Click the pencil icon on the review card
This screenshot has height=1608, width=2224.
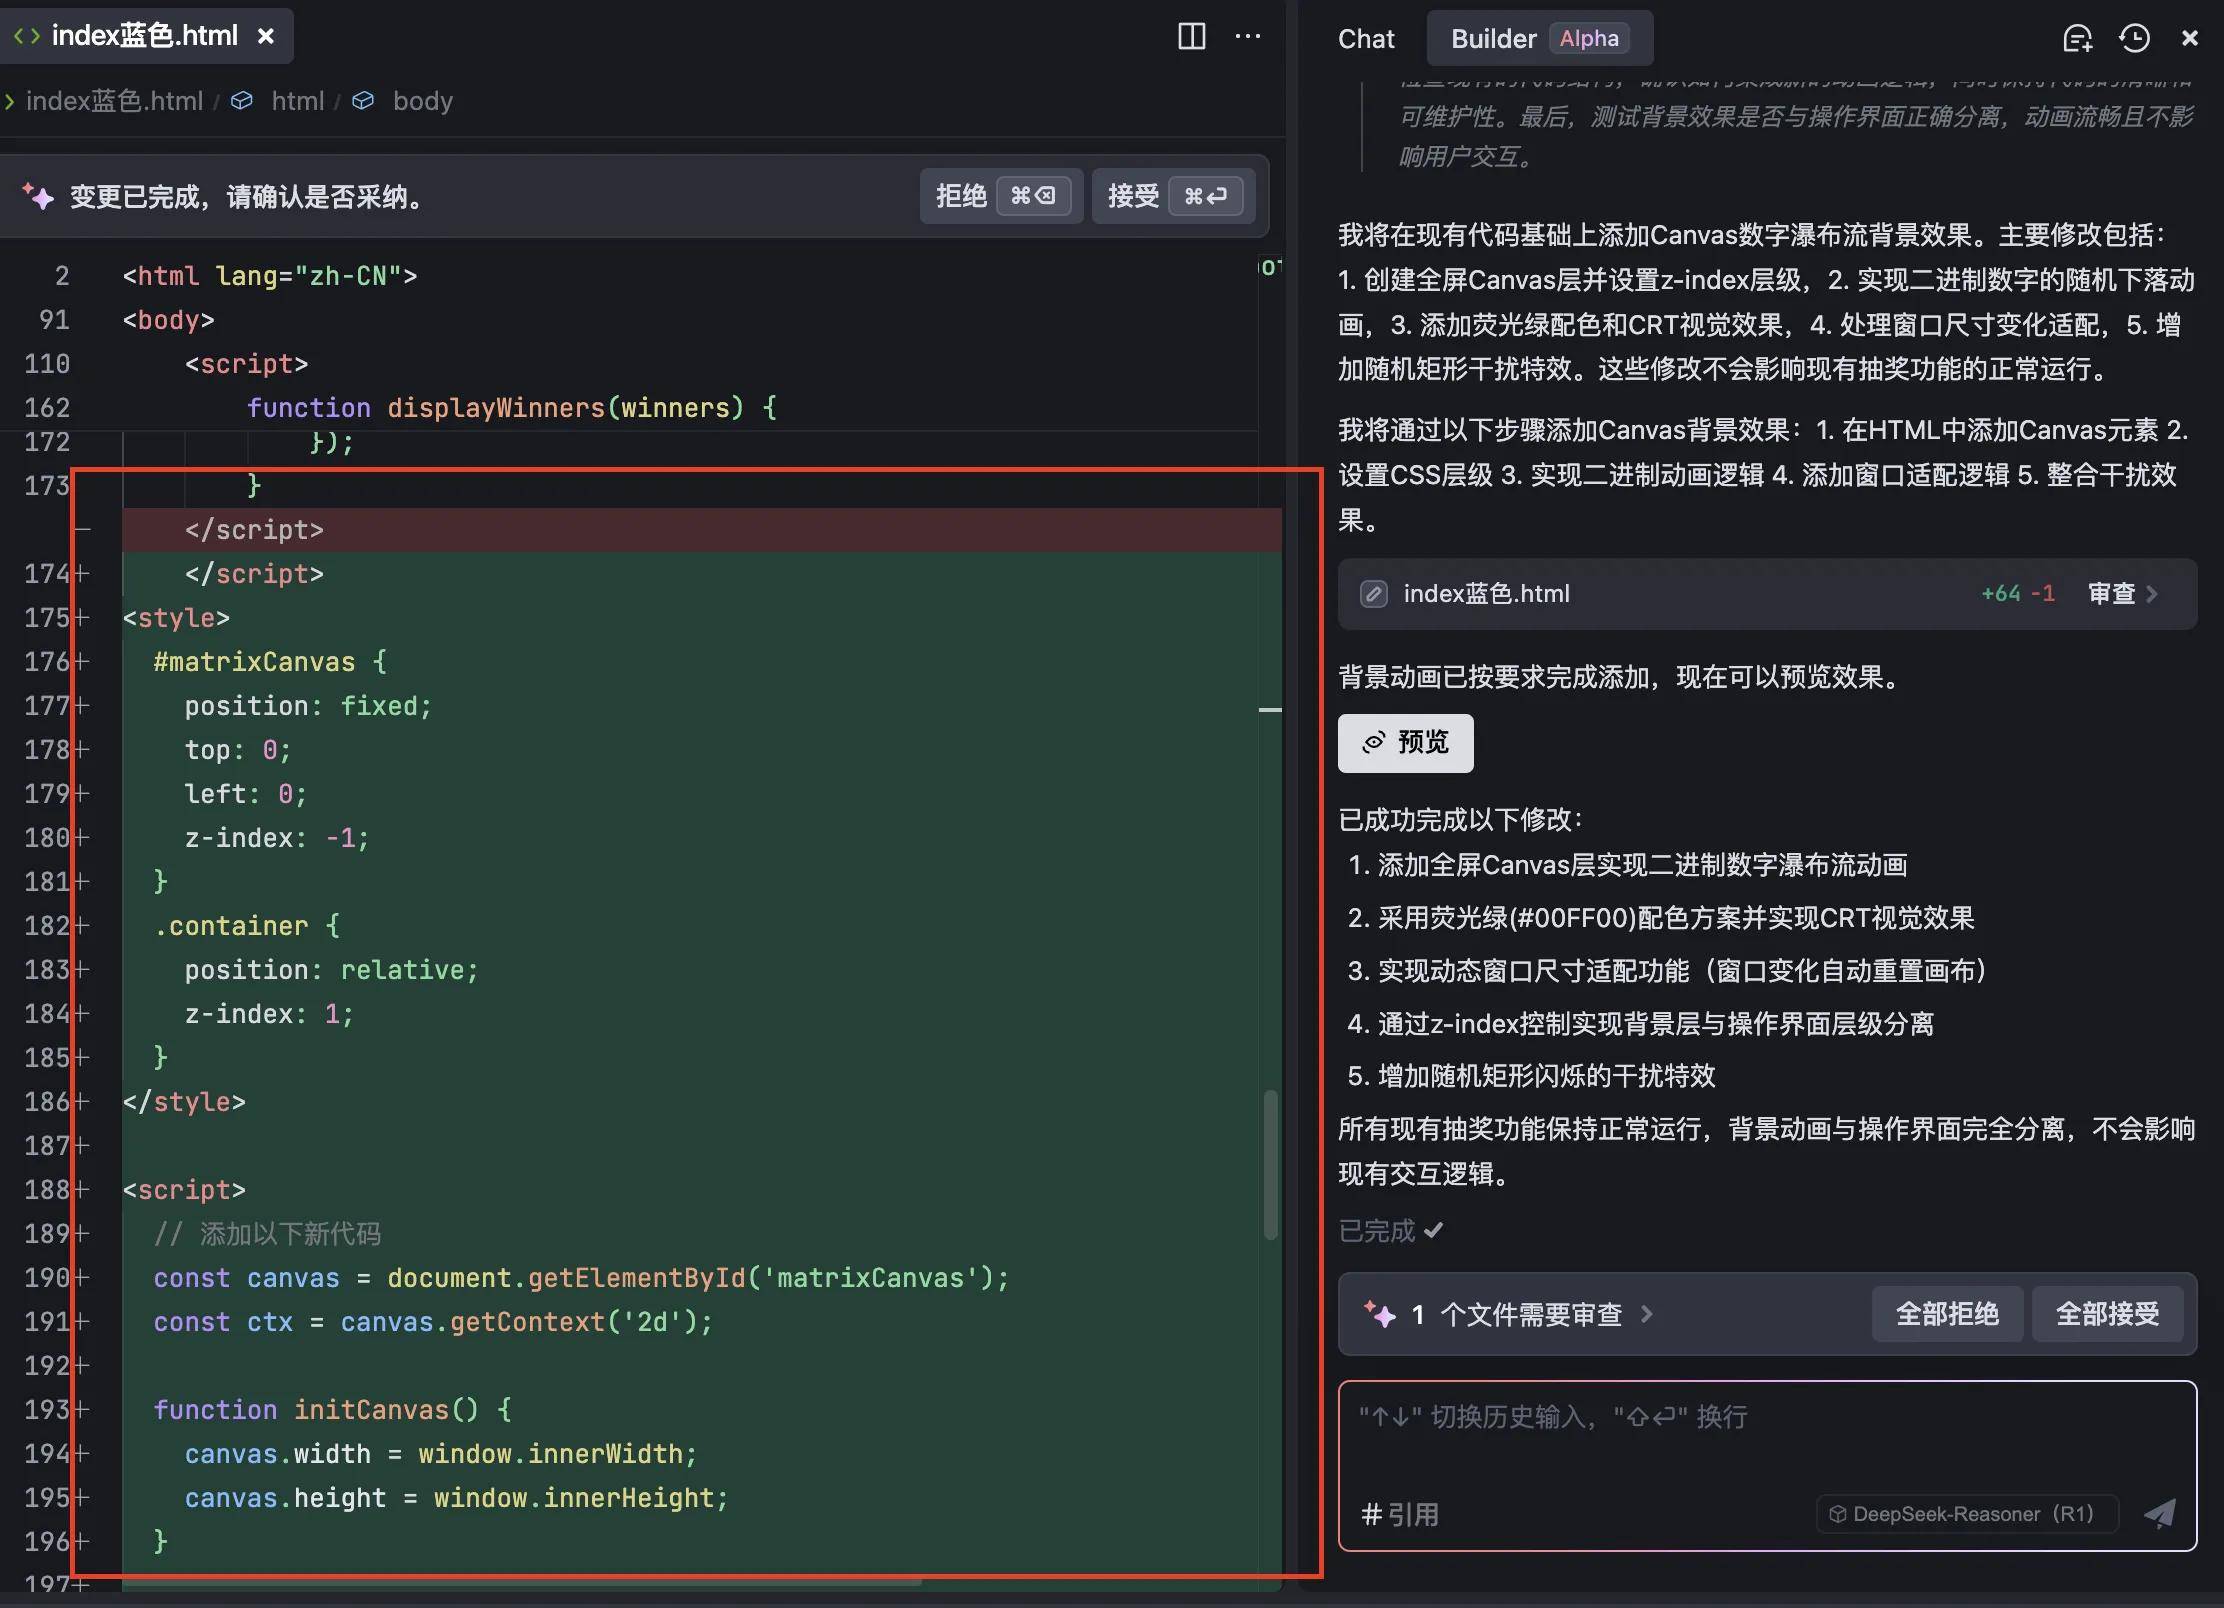click(x=1373, y=593)
